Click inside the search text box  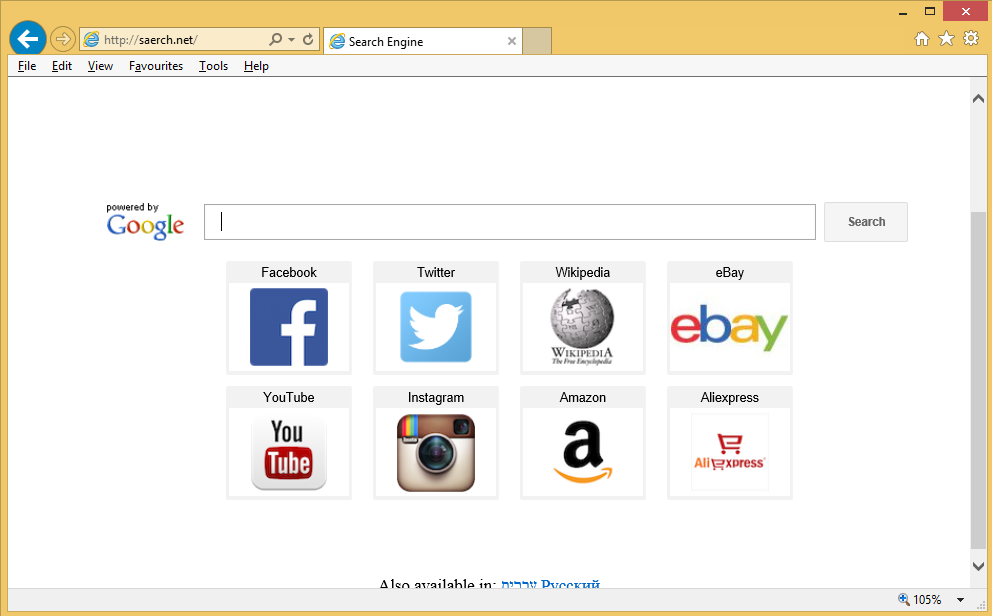pos(510,222)
